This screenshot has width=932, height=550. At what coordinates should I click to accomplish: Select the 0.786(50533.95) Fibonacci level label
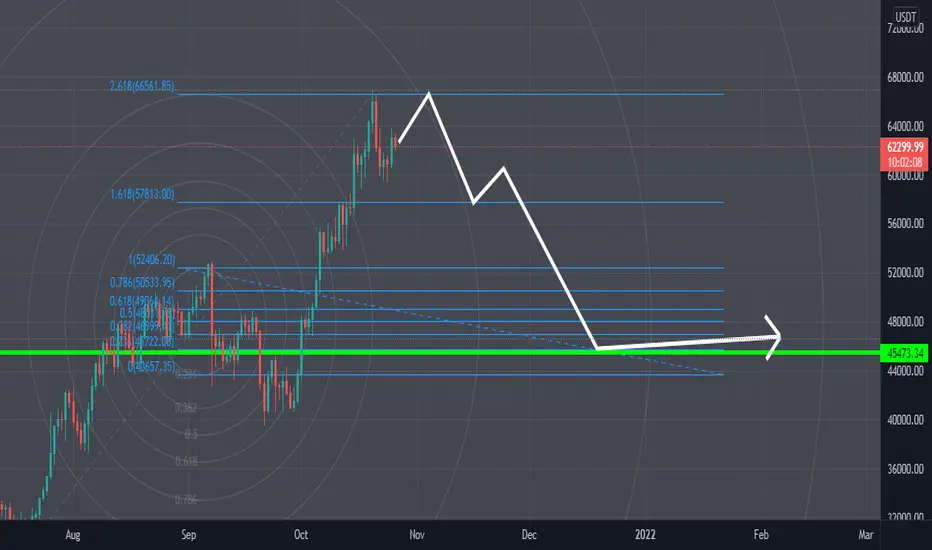point(142,282)
